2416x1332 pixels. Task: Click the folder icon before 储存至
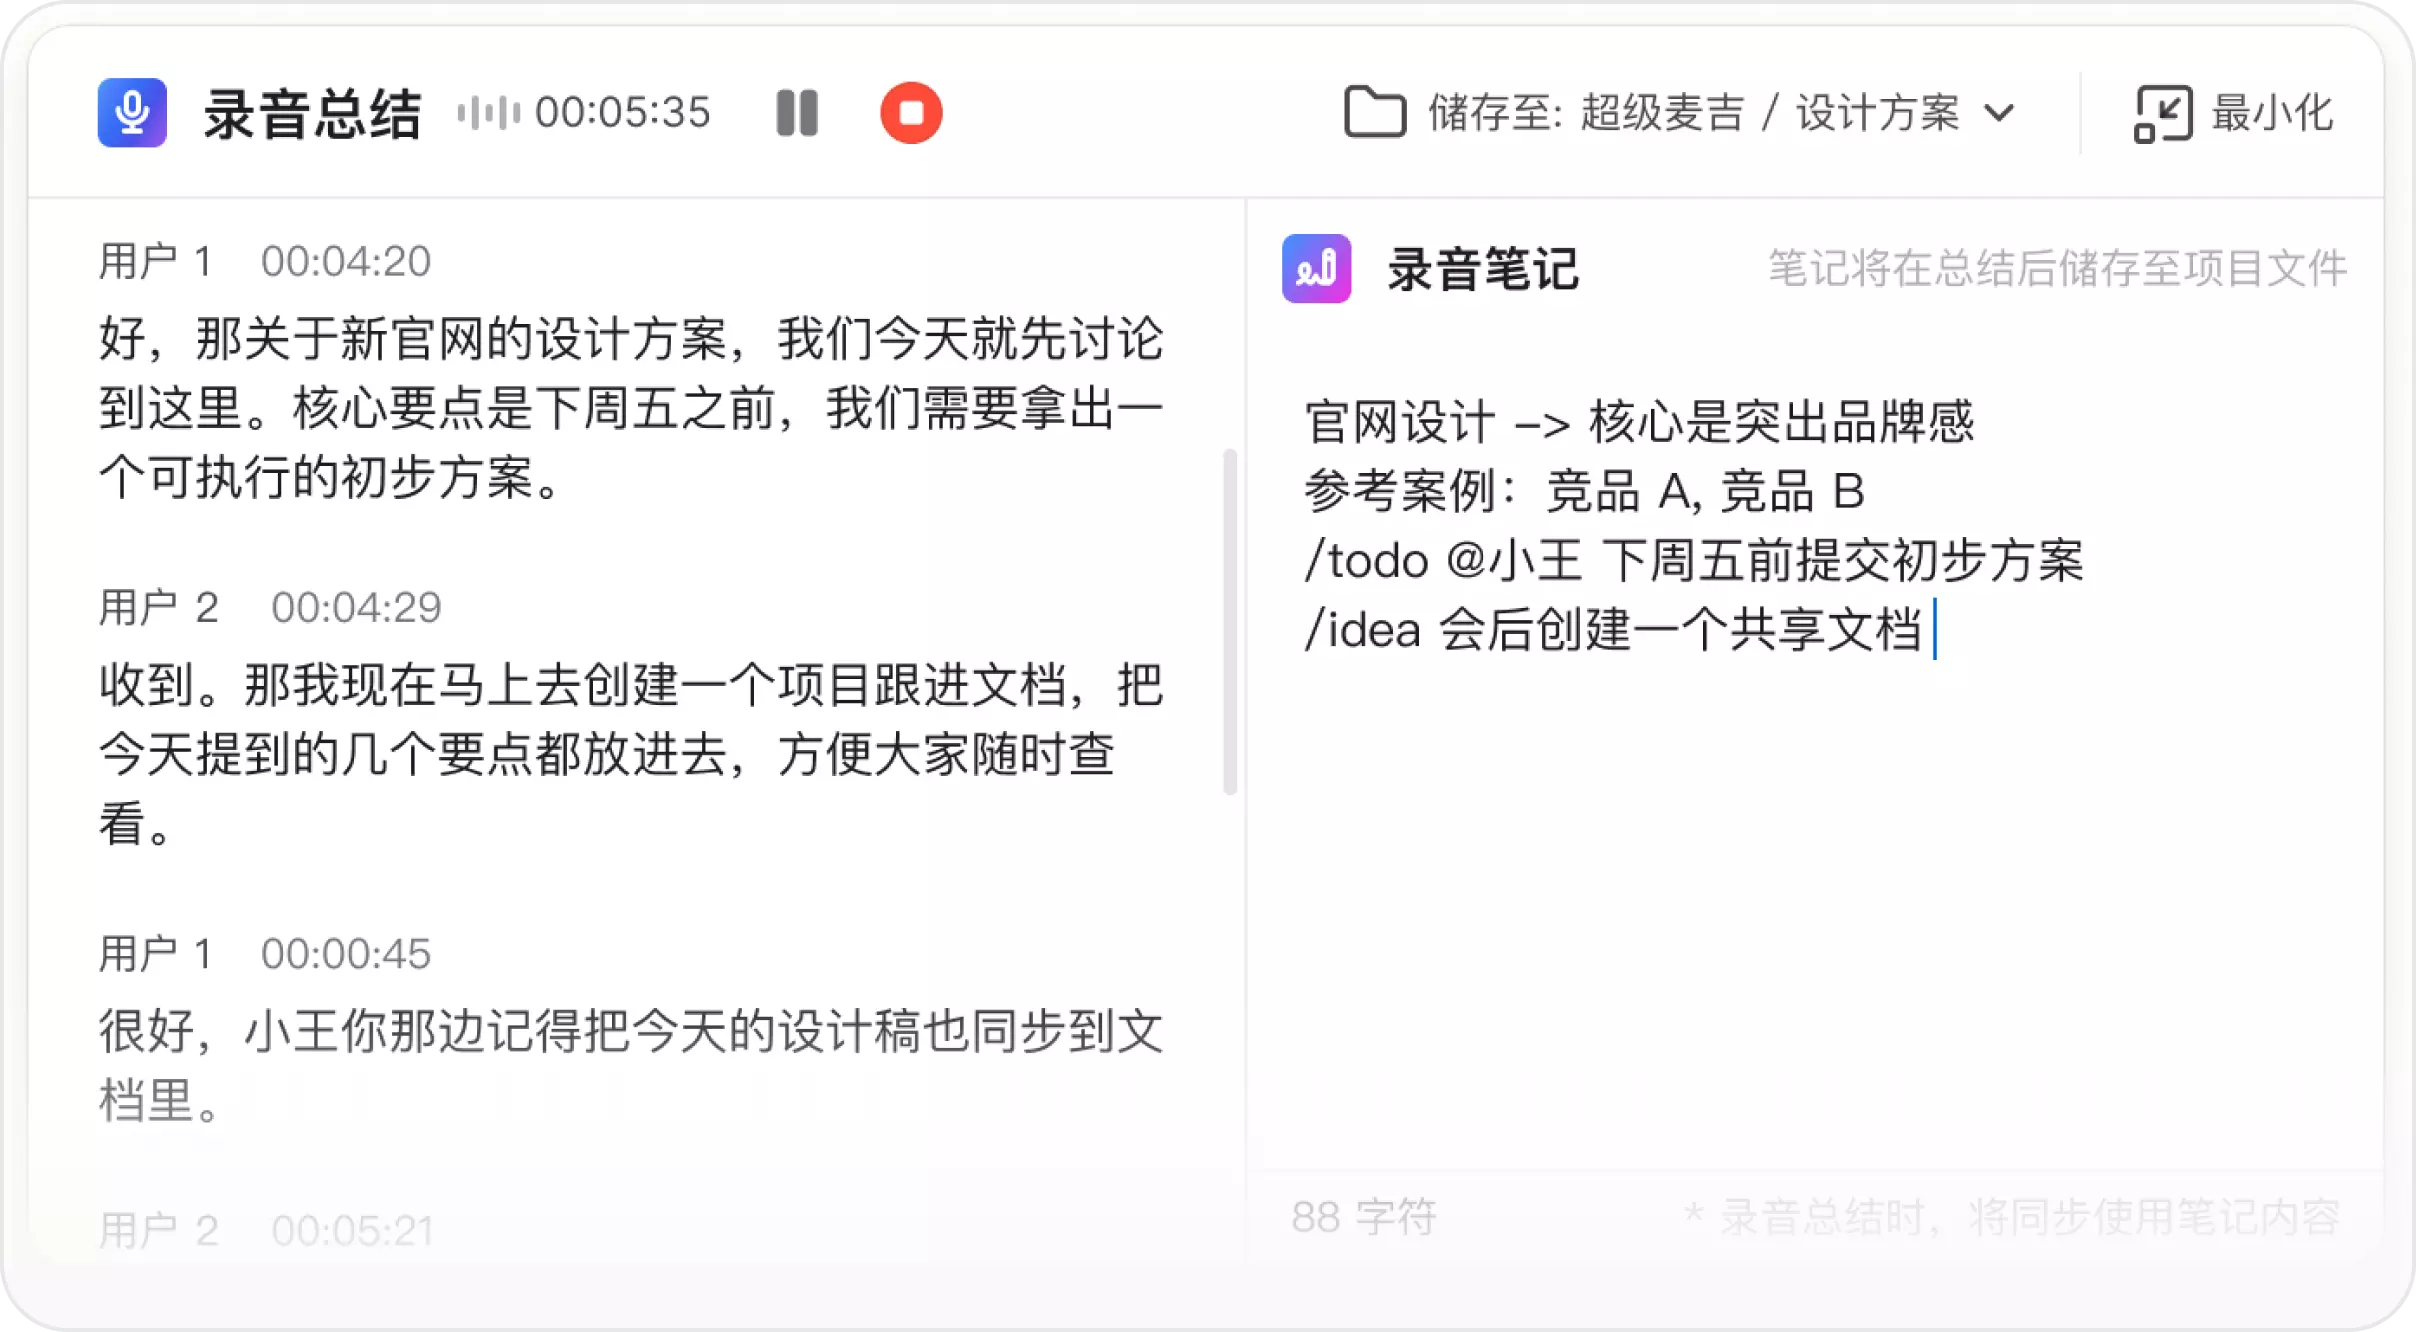point(1377,113)
